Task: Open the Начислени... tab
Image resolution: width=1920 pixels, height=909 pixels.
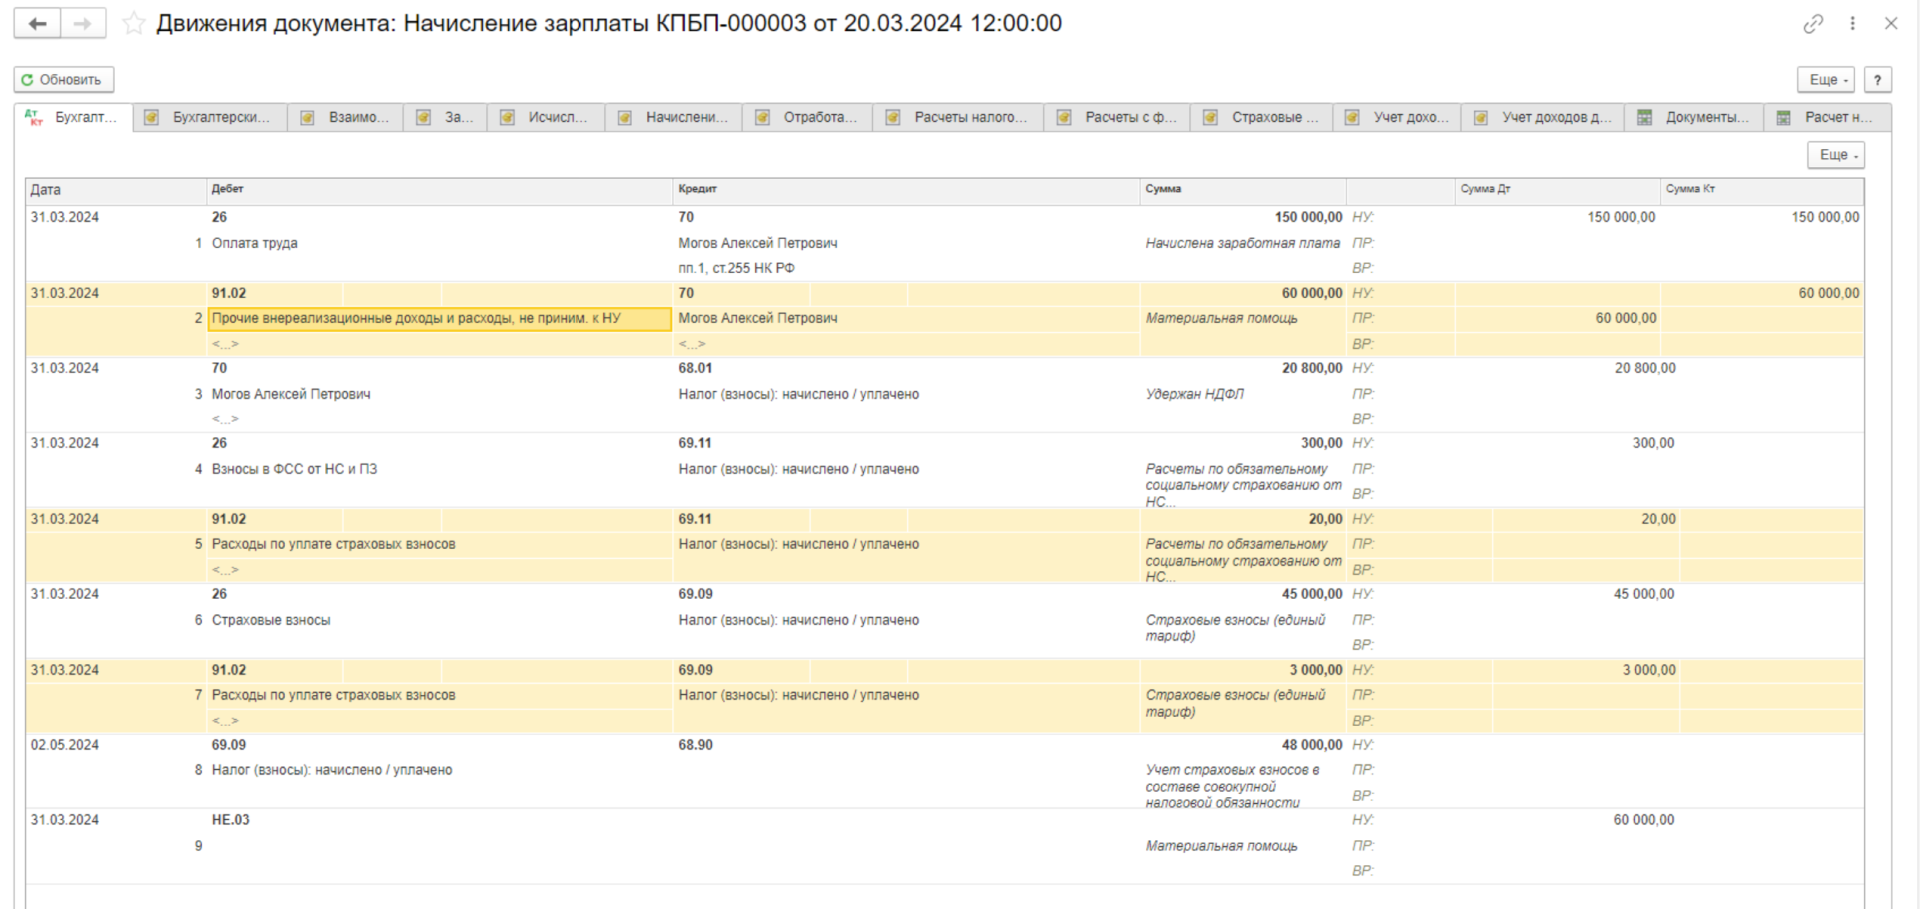Action: pyautogui.click(x=674, y=117)
